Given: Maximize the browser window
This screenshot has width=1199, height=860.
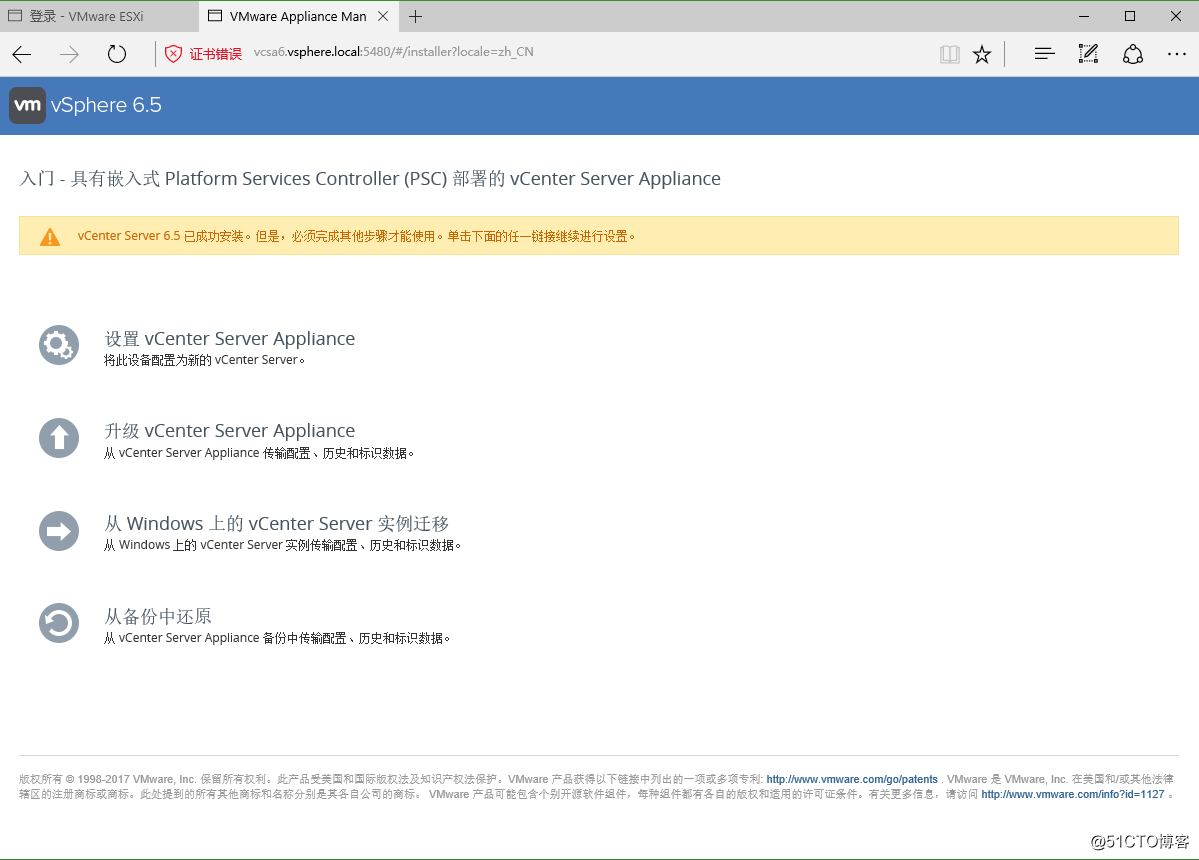Looking at the screenshot, I should (x=1130, y=16).
